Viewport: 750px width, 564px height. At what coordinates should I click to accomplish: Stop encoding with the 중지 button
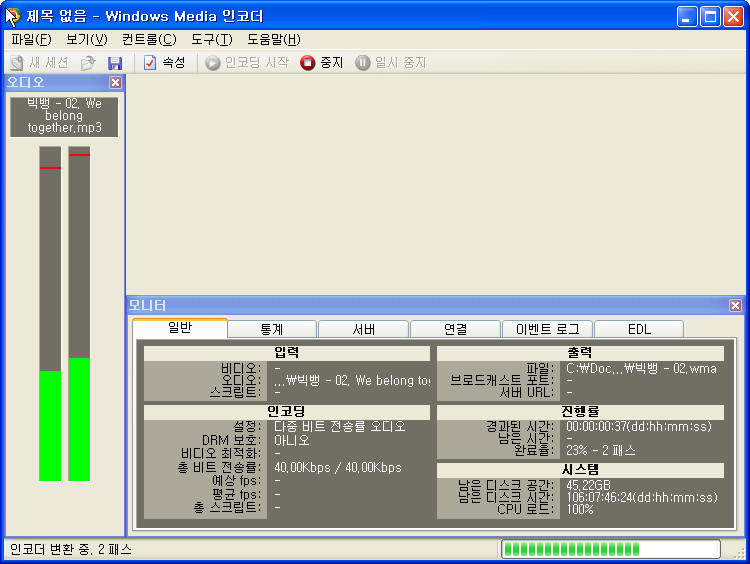pos(321,63)
